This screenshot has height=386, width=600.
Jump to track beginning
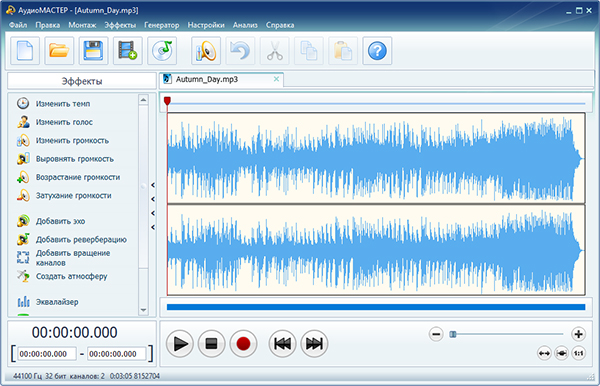[x=282, y=344]
